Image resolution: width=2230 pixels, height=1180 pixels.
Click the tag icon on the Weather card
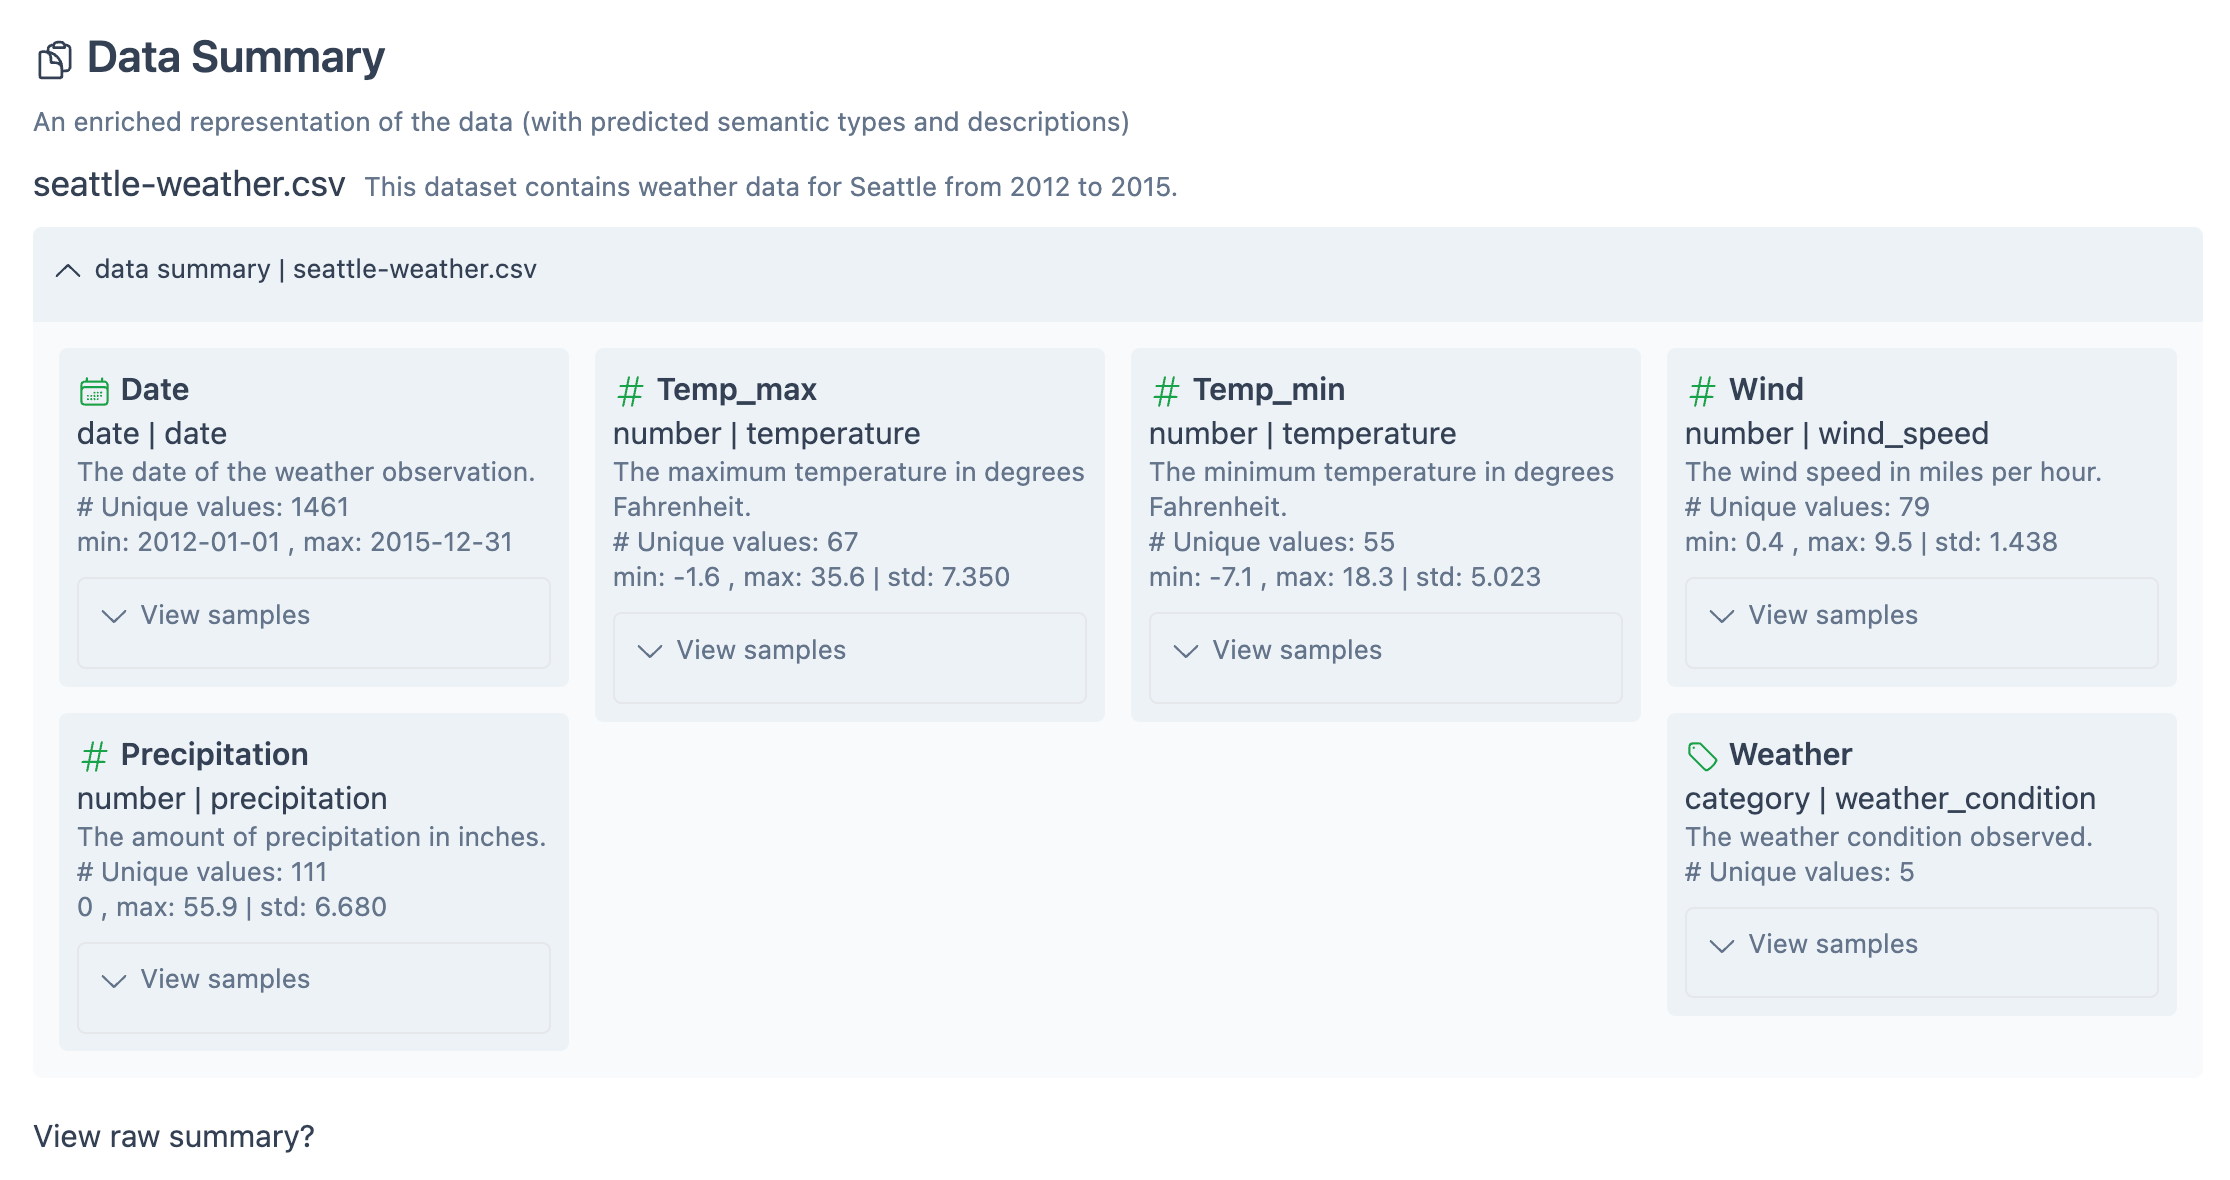[1701, 755]
